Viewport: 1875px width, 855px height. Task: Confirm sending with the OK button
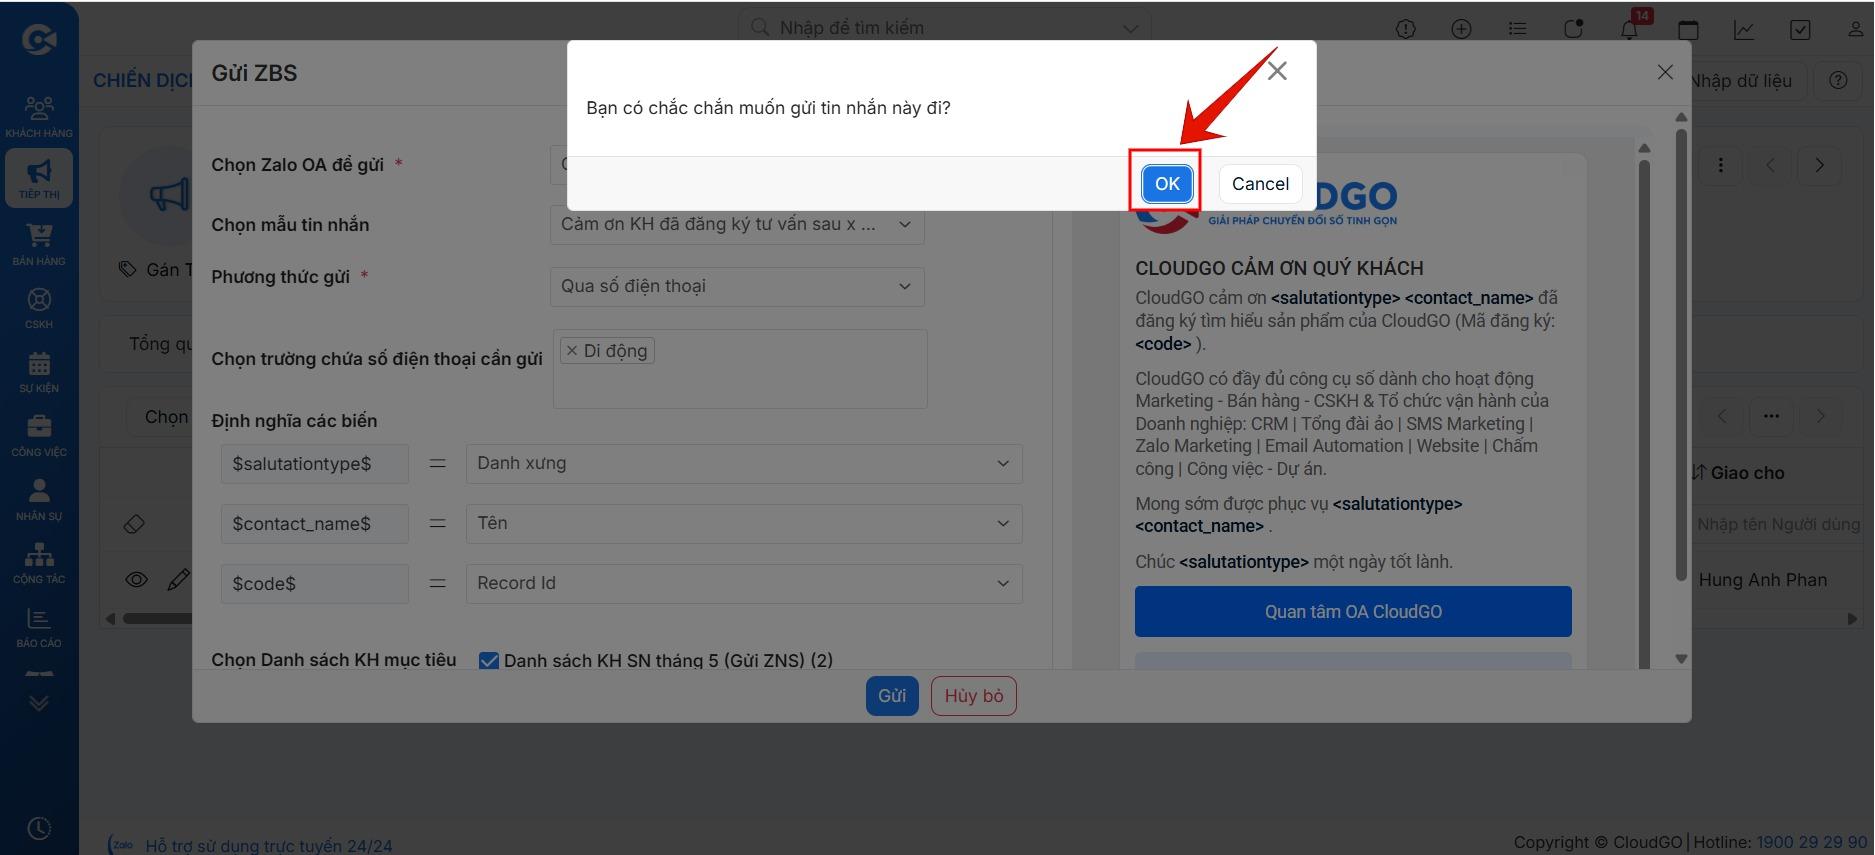(x=1167, y=183)
